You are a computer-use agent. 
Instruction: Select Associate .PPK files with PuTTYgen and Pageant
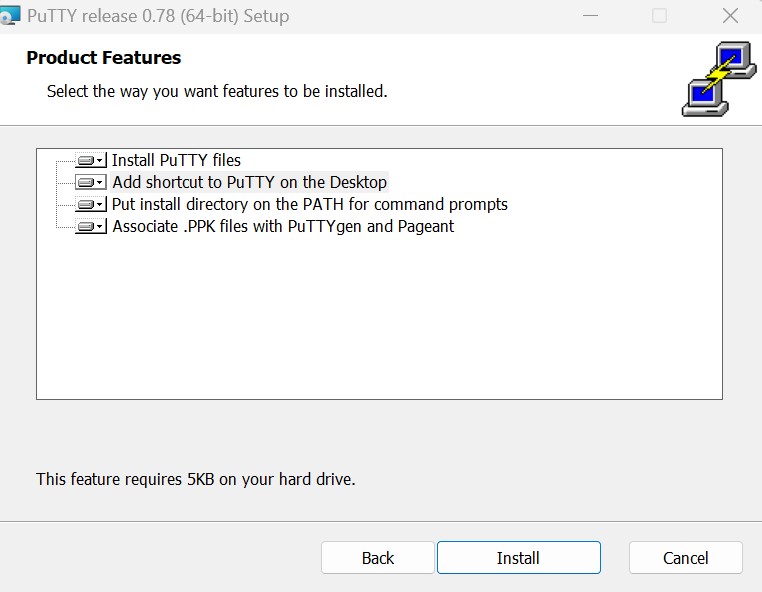[283, 226]
